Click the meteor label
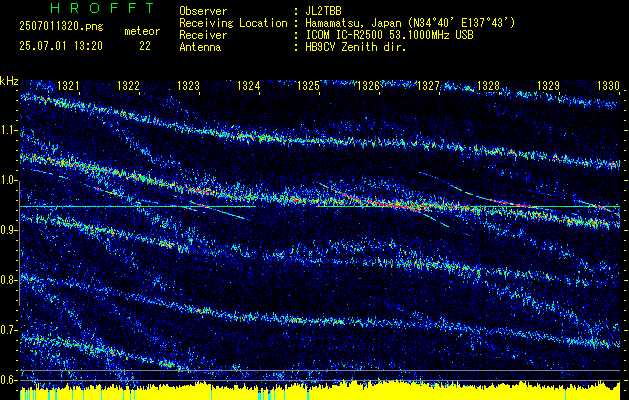 coord(142,31)
